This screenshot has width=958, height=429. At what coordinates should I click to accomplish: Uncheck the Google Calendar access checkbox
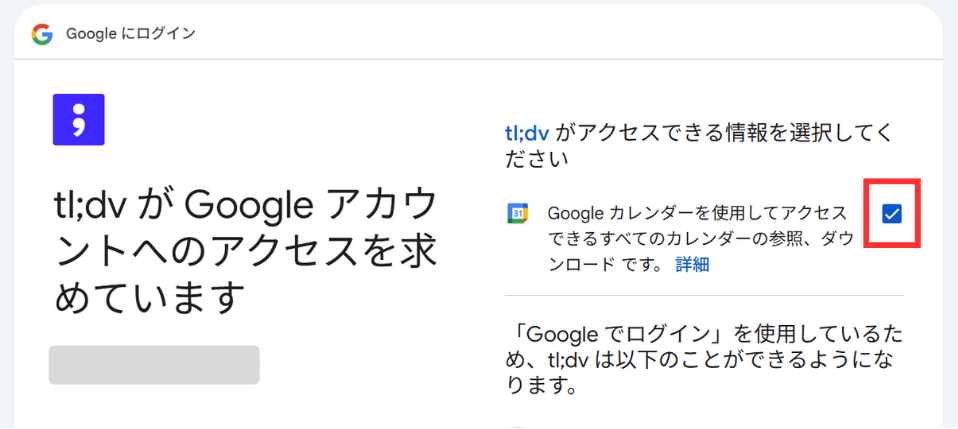click(892, 213)
